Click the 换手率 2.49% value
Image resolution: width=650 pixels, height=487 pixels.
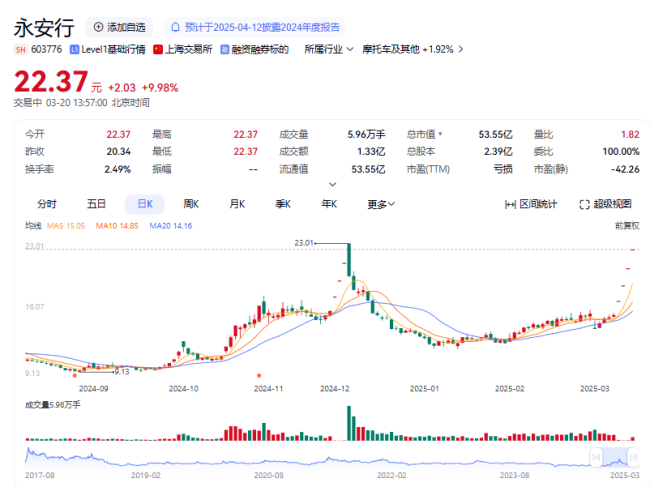point(117,169)
